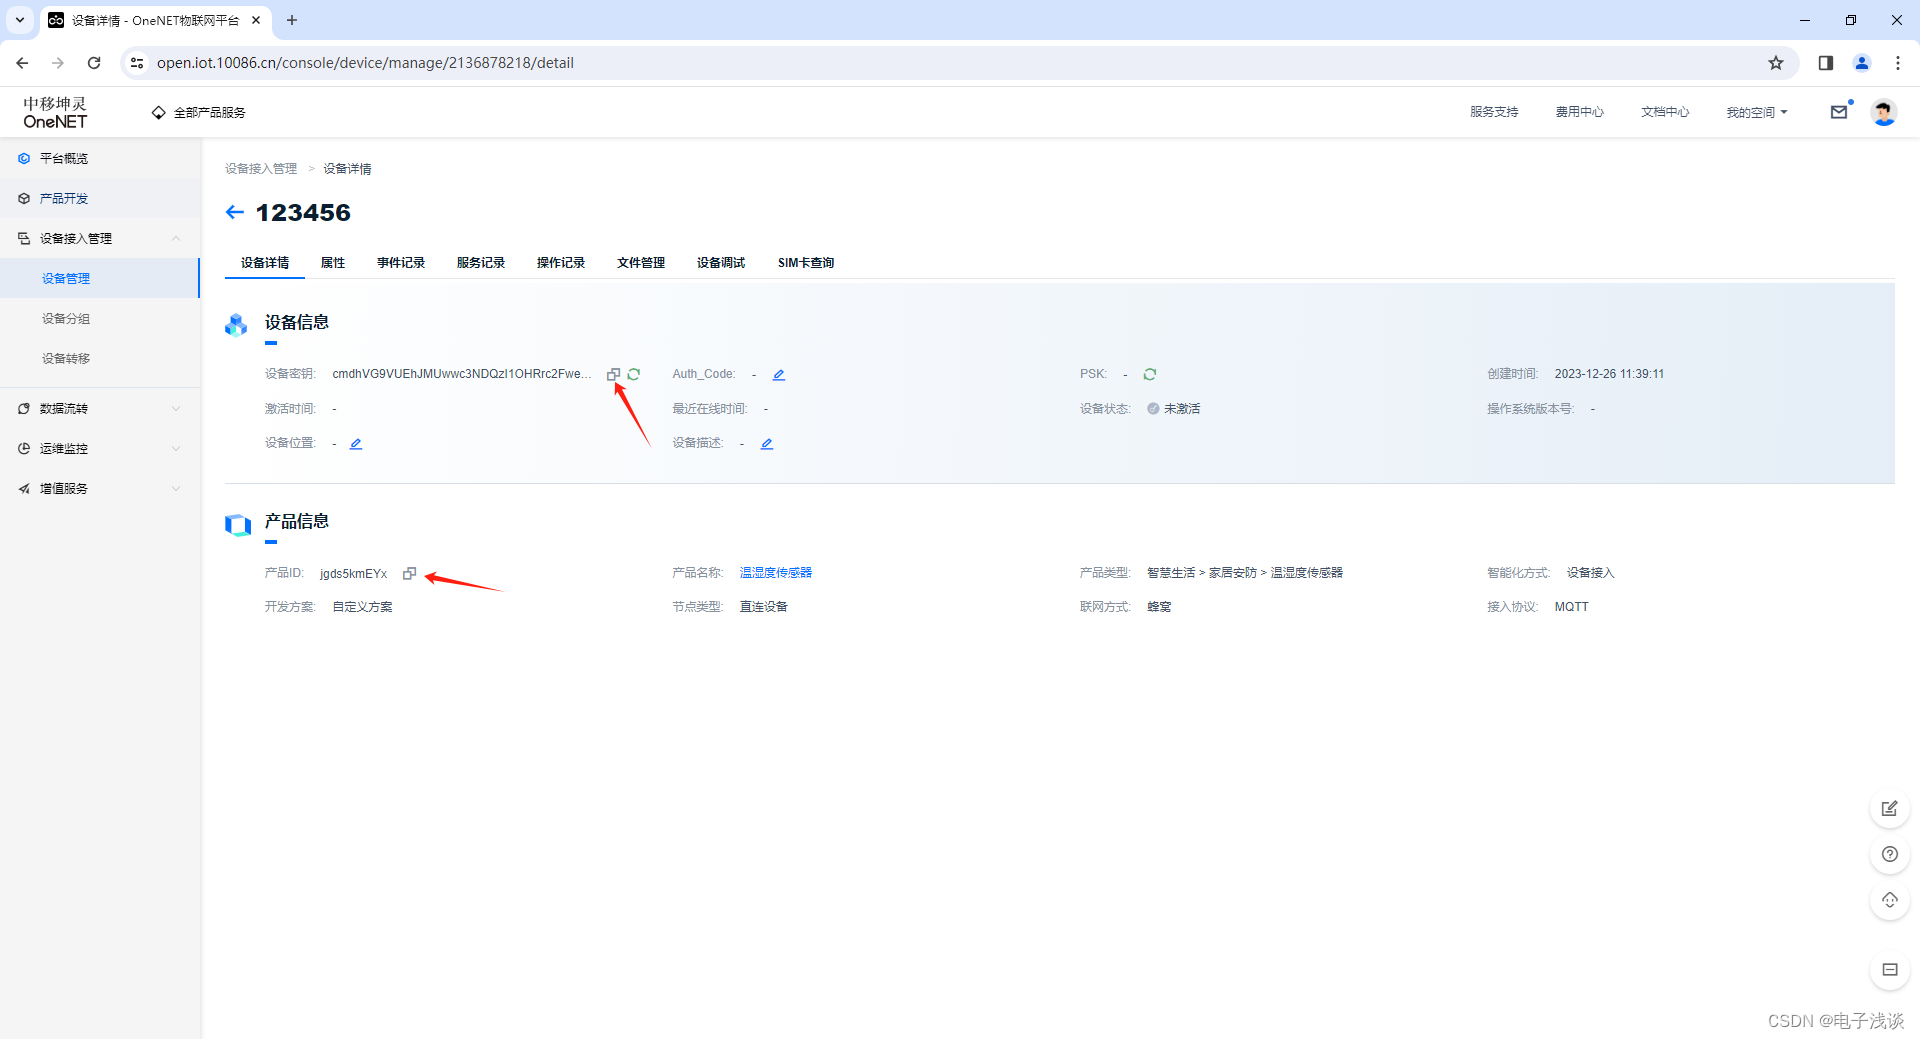Open the 服务支持 link

tap(1494, 112)
